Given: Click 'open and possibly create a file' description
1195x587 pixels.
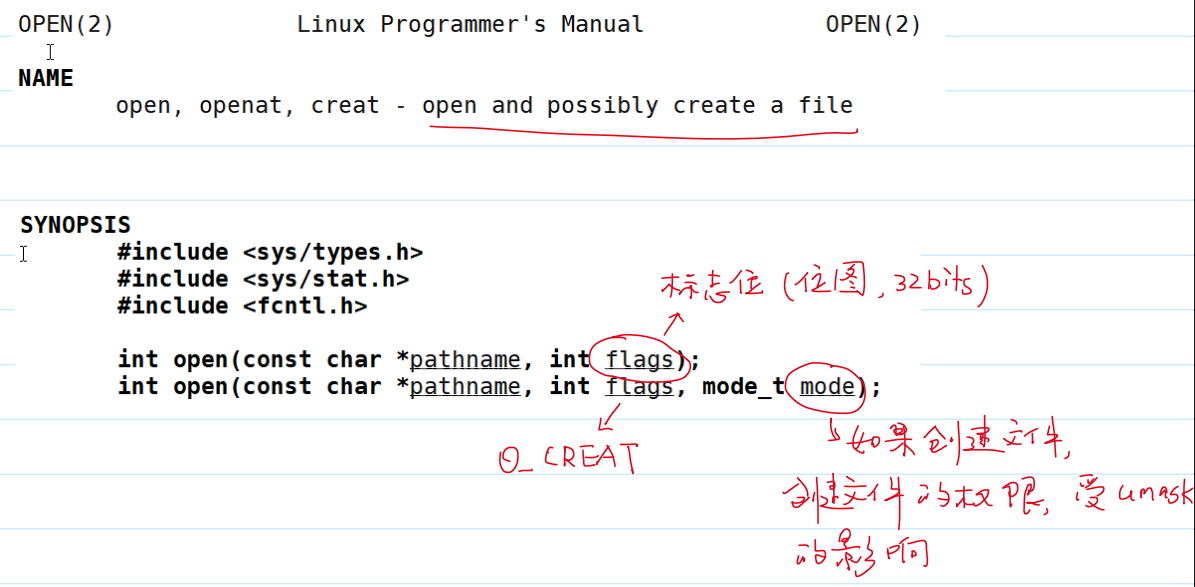Looking at the screenshot, I should (x=637, y=105).
